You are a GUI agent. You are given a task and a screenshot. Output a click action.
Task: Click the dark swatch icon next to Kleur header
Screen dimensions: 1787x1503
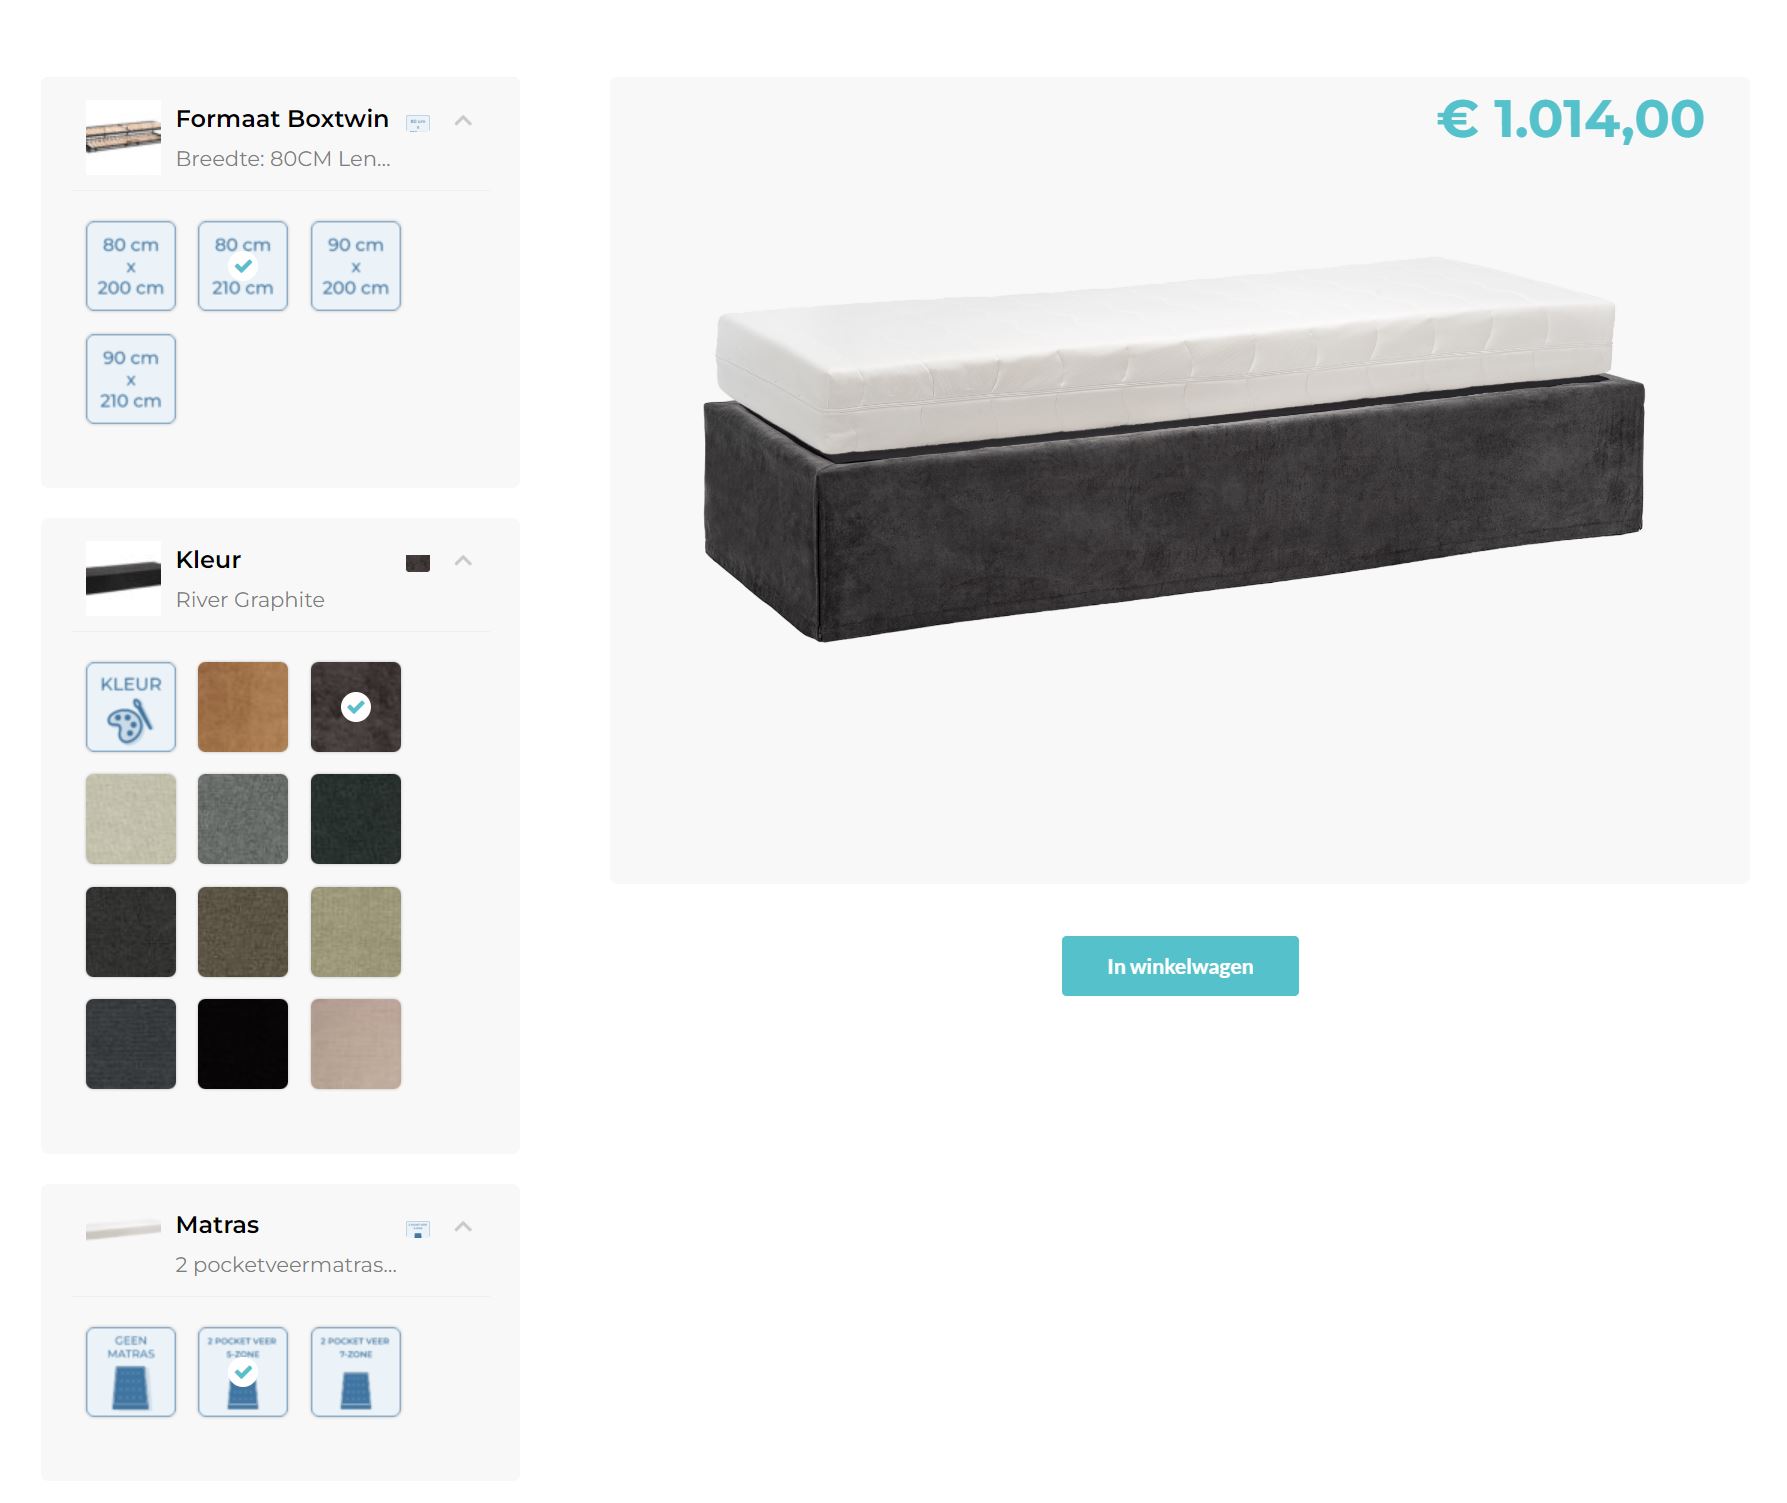418,563
